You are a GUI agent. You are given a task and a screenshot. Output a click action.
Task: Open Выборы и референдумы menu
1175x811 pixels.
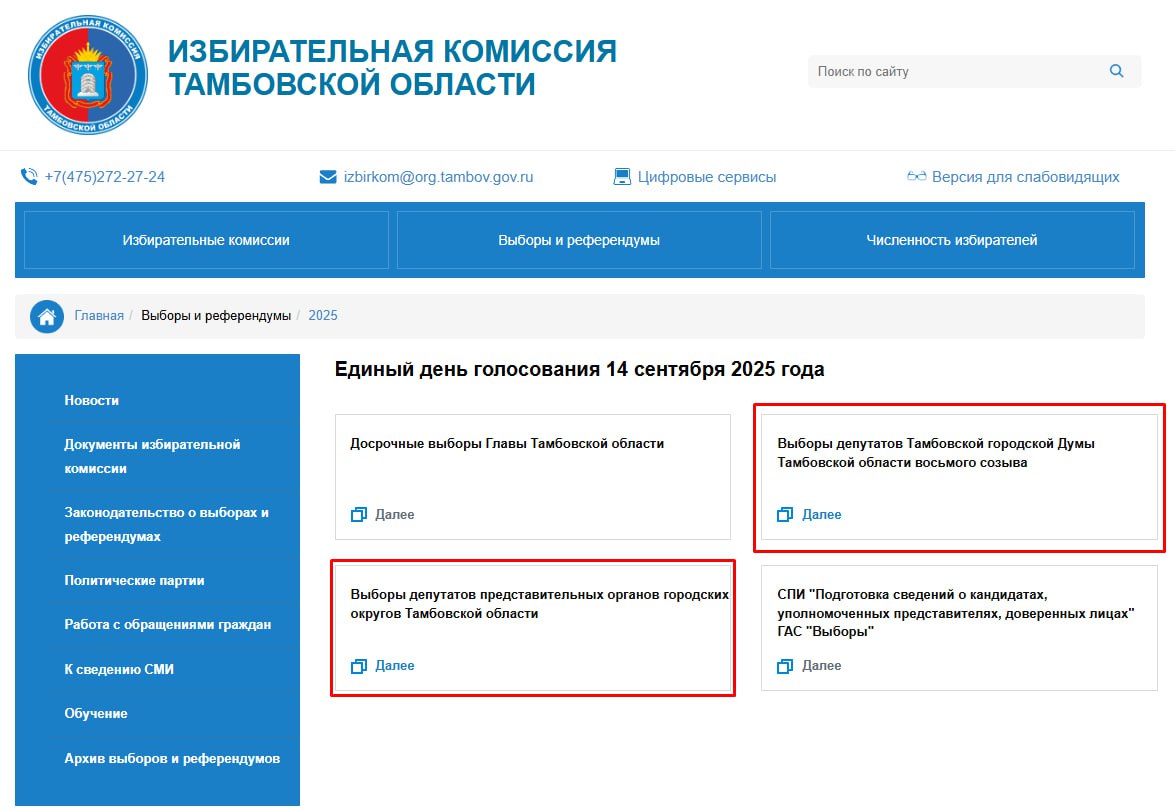coord(579,240)
